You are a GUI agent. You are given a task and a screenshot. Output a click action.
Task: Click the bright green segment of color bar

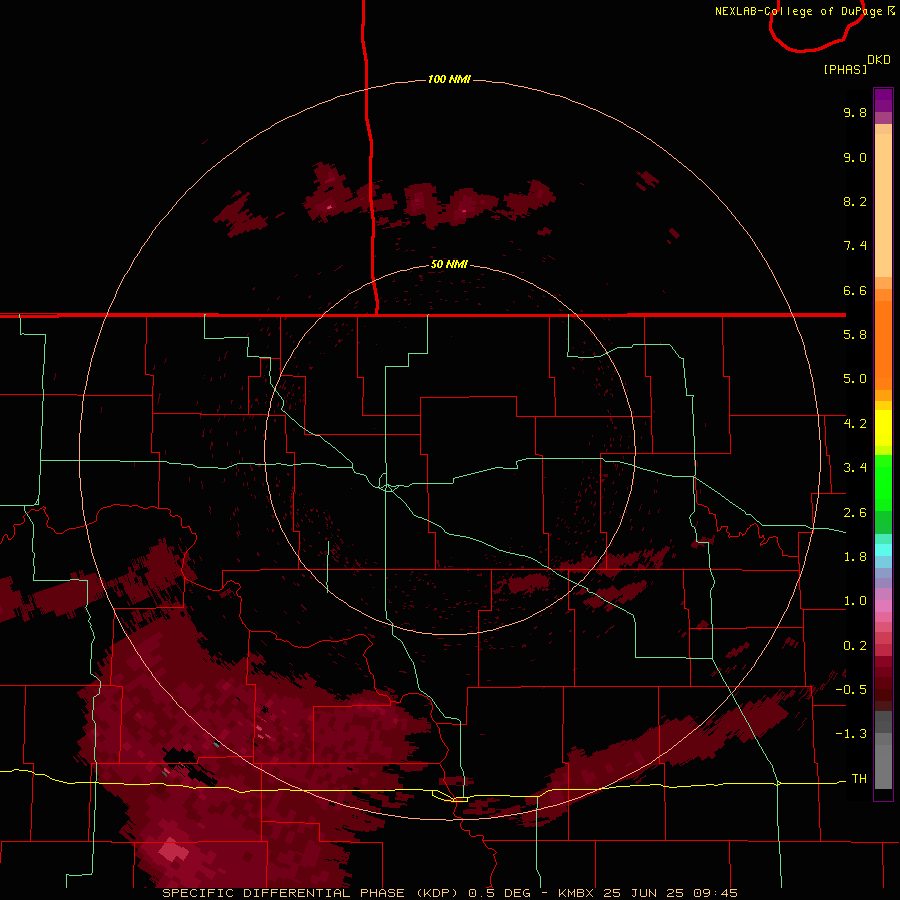click(x=883, y=483)
